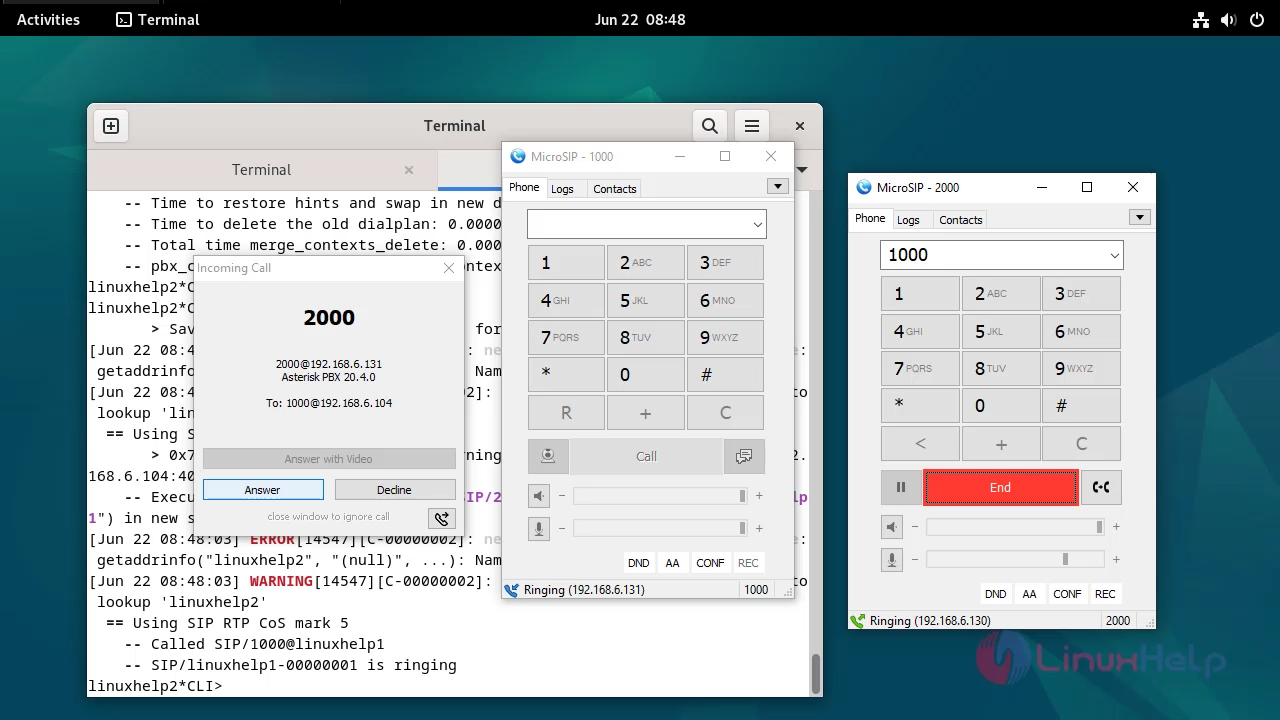This screenshot has height=720, width=1280.
Task: Click video call icon in MicroSIP 1000
Action: tap(548, 456)
